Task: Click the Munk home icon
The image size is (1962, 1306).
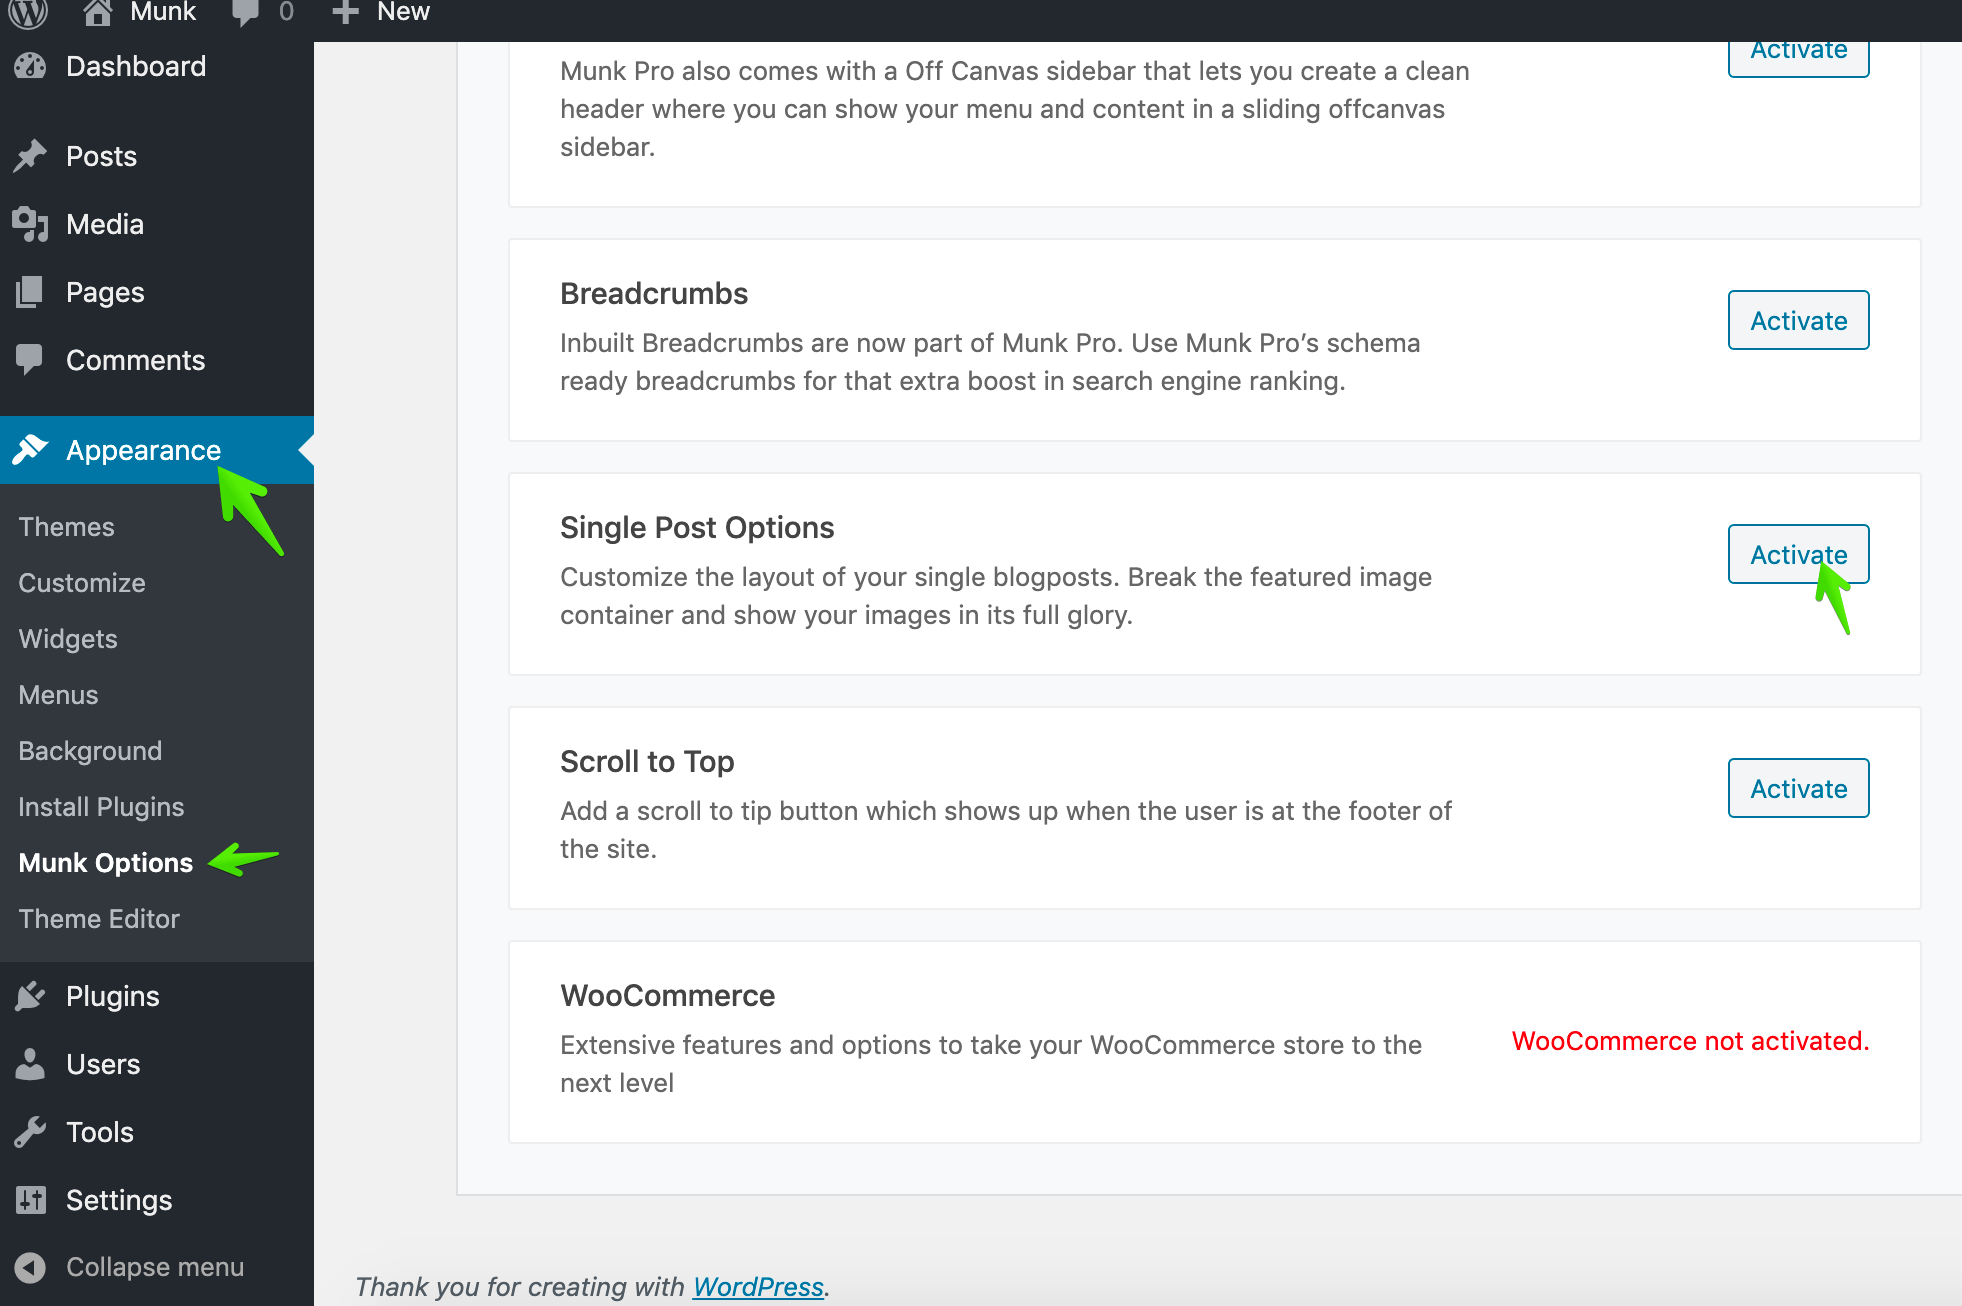Action: tap(97, 12)
